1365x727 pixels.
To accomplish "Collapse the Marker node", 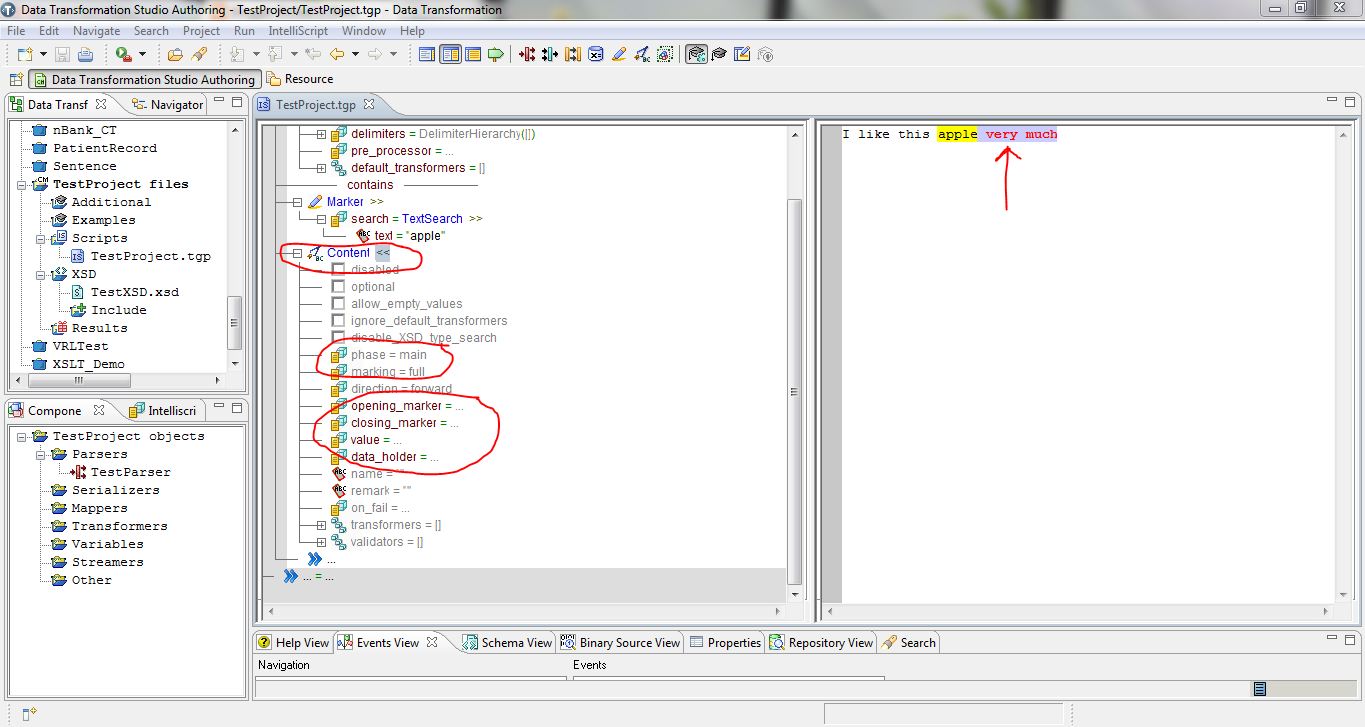I will [x=297, y=202].
